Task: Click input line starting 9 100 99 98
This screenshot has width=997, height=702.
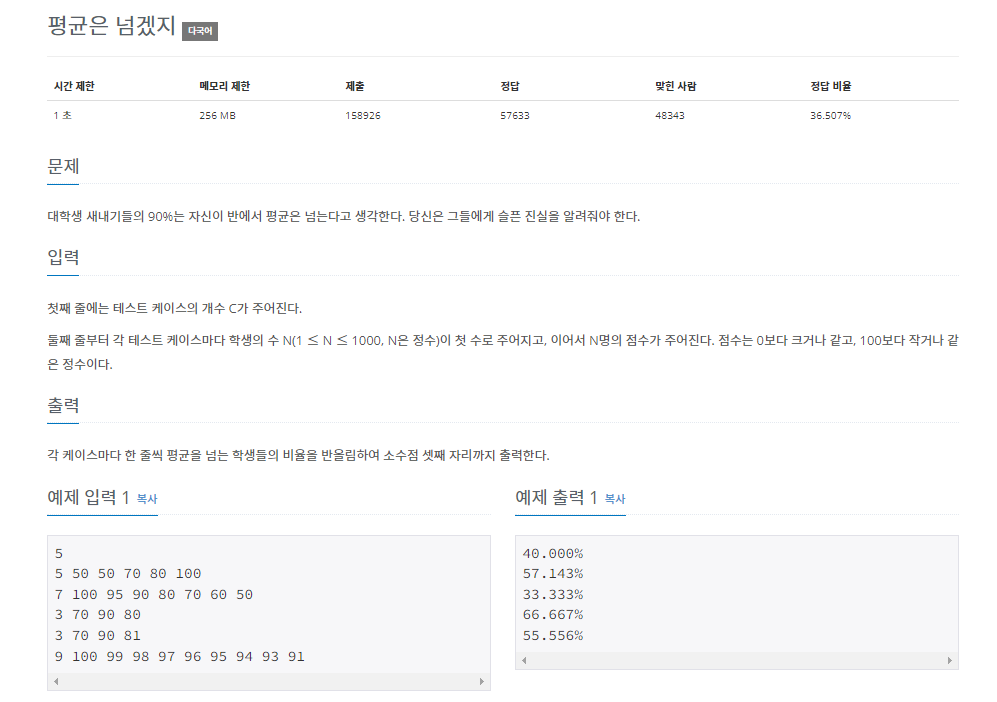Action: point(180,657)
